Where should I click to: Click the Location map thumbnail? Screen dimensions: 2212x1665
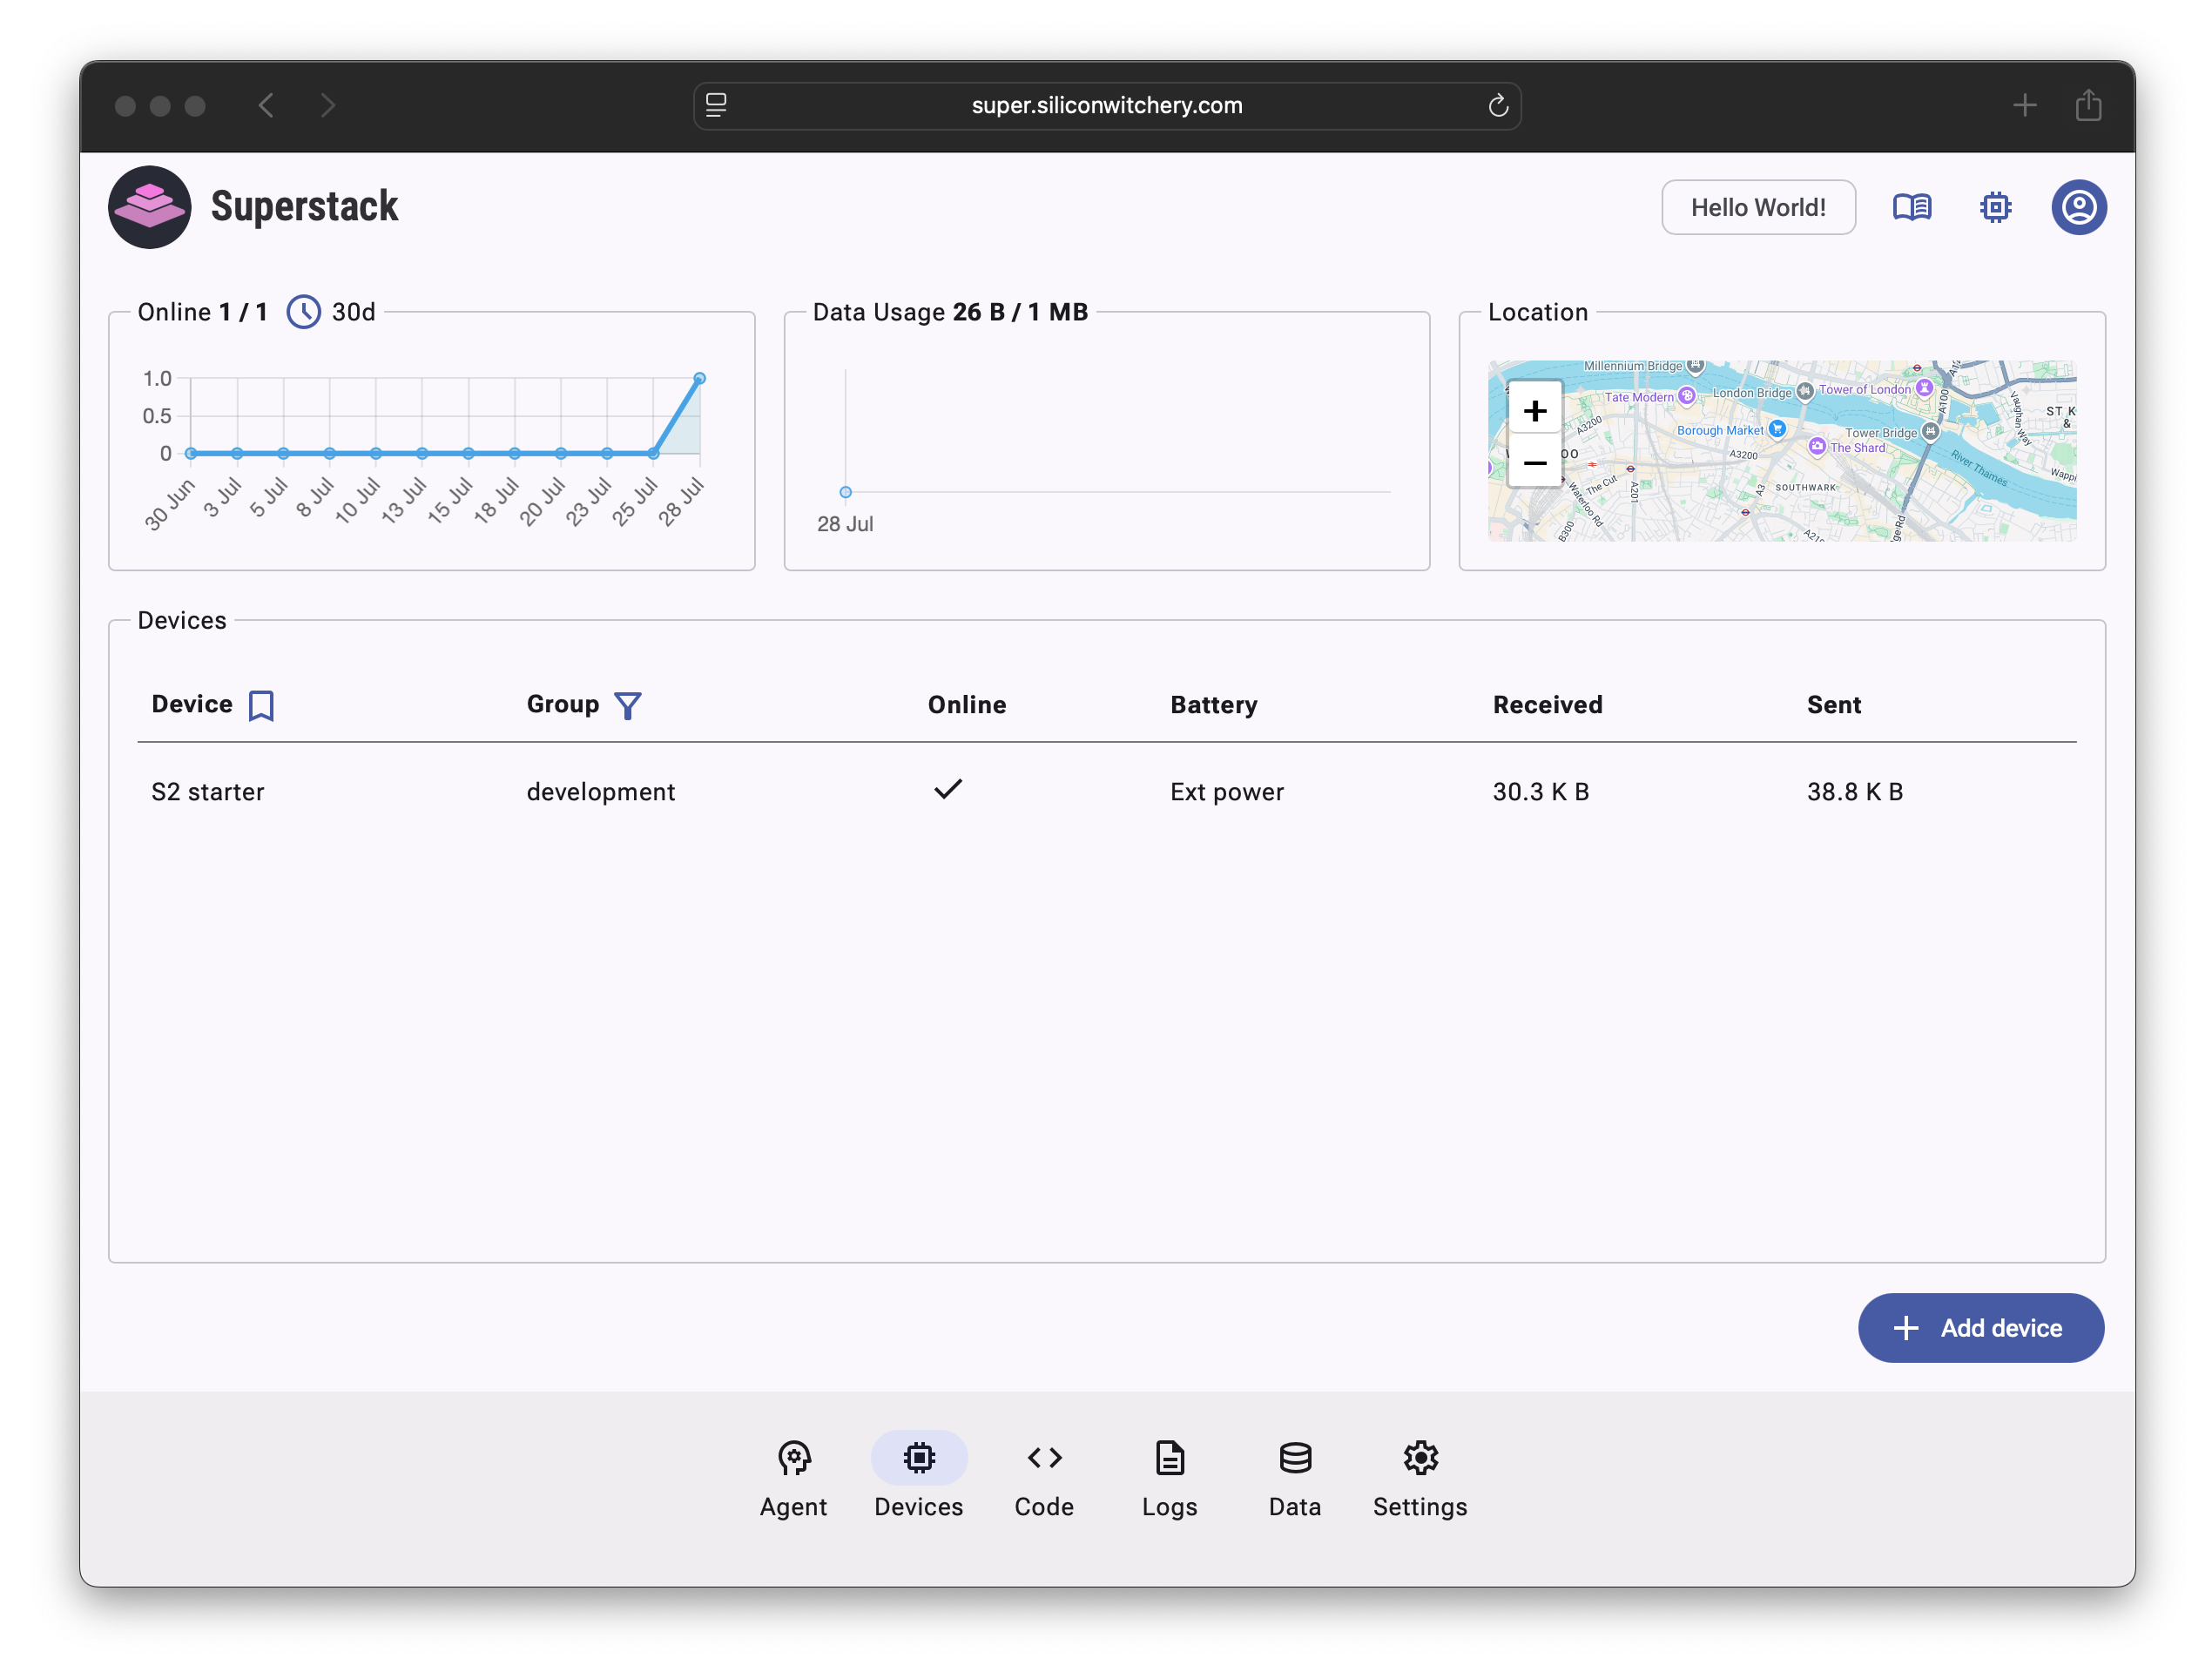(1781, 451)
